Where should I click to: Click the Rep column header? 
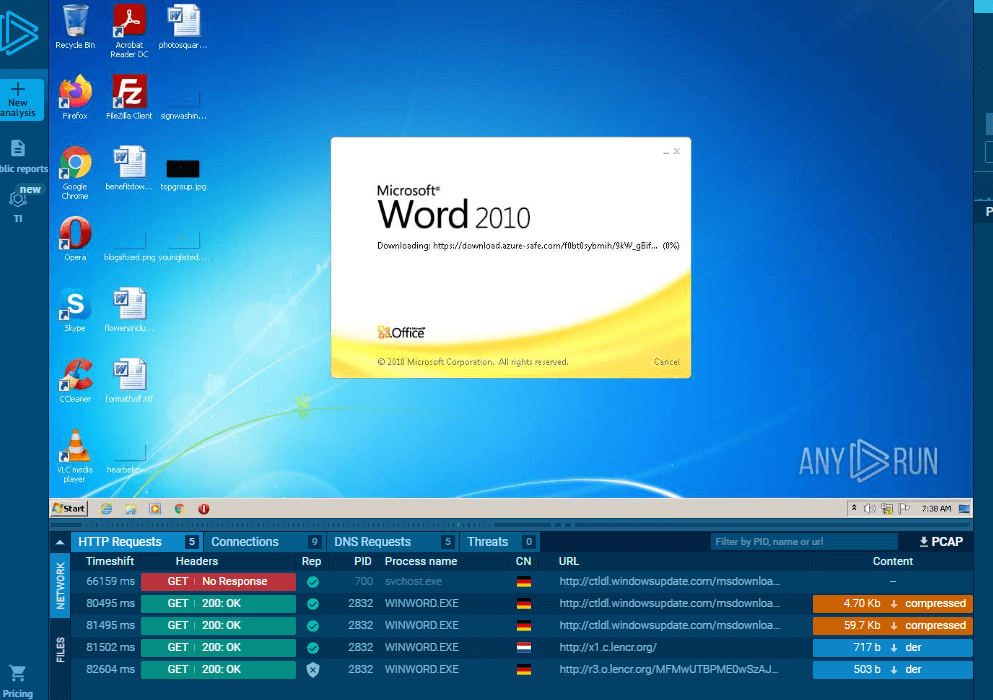pos(312,561)
